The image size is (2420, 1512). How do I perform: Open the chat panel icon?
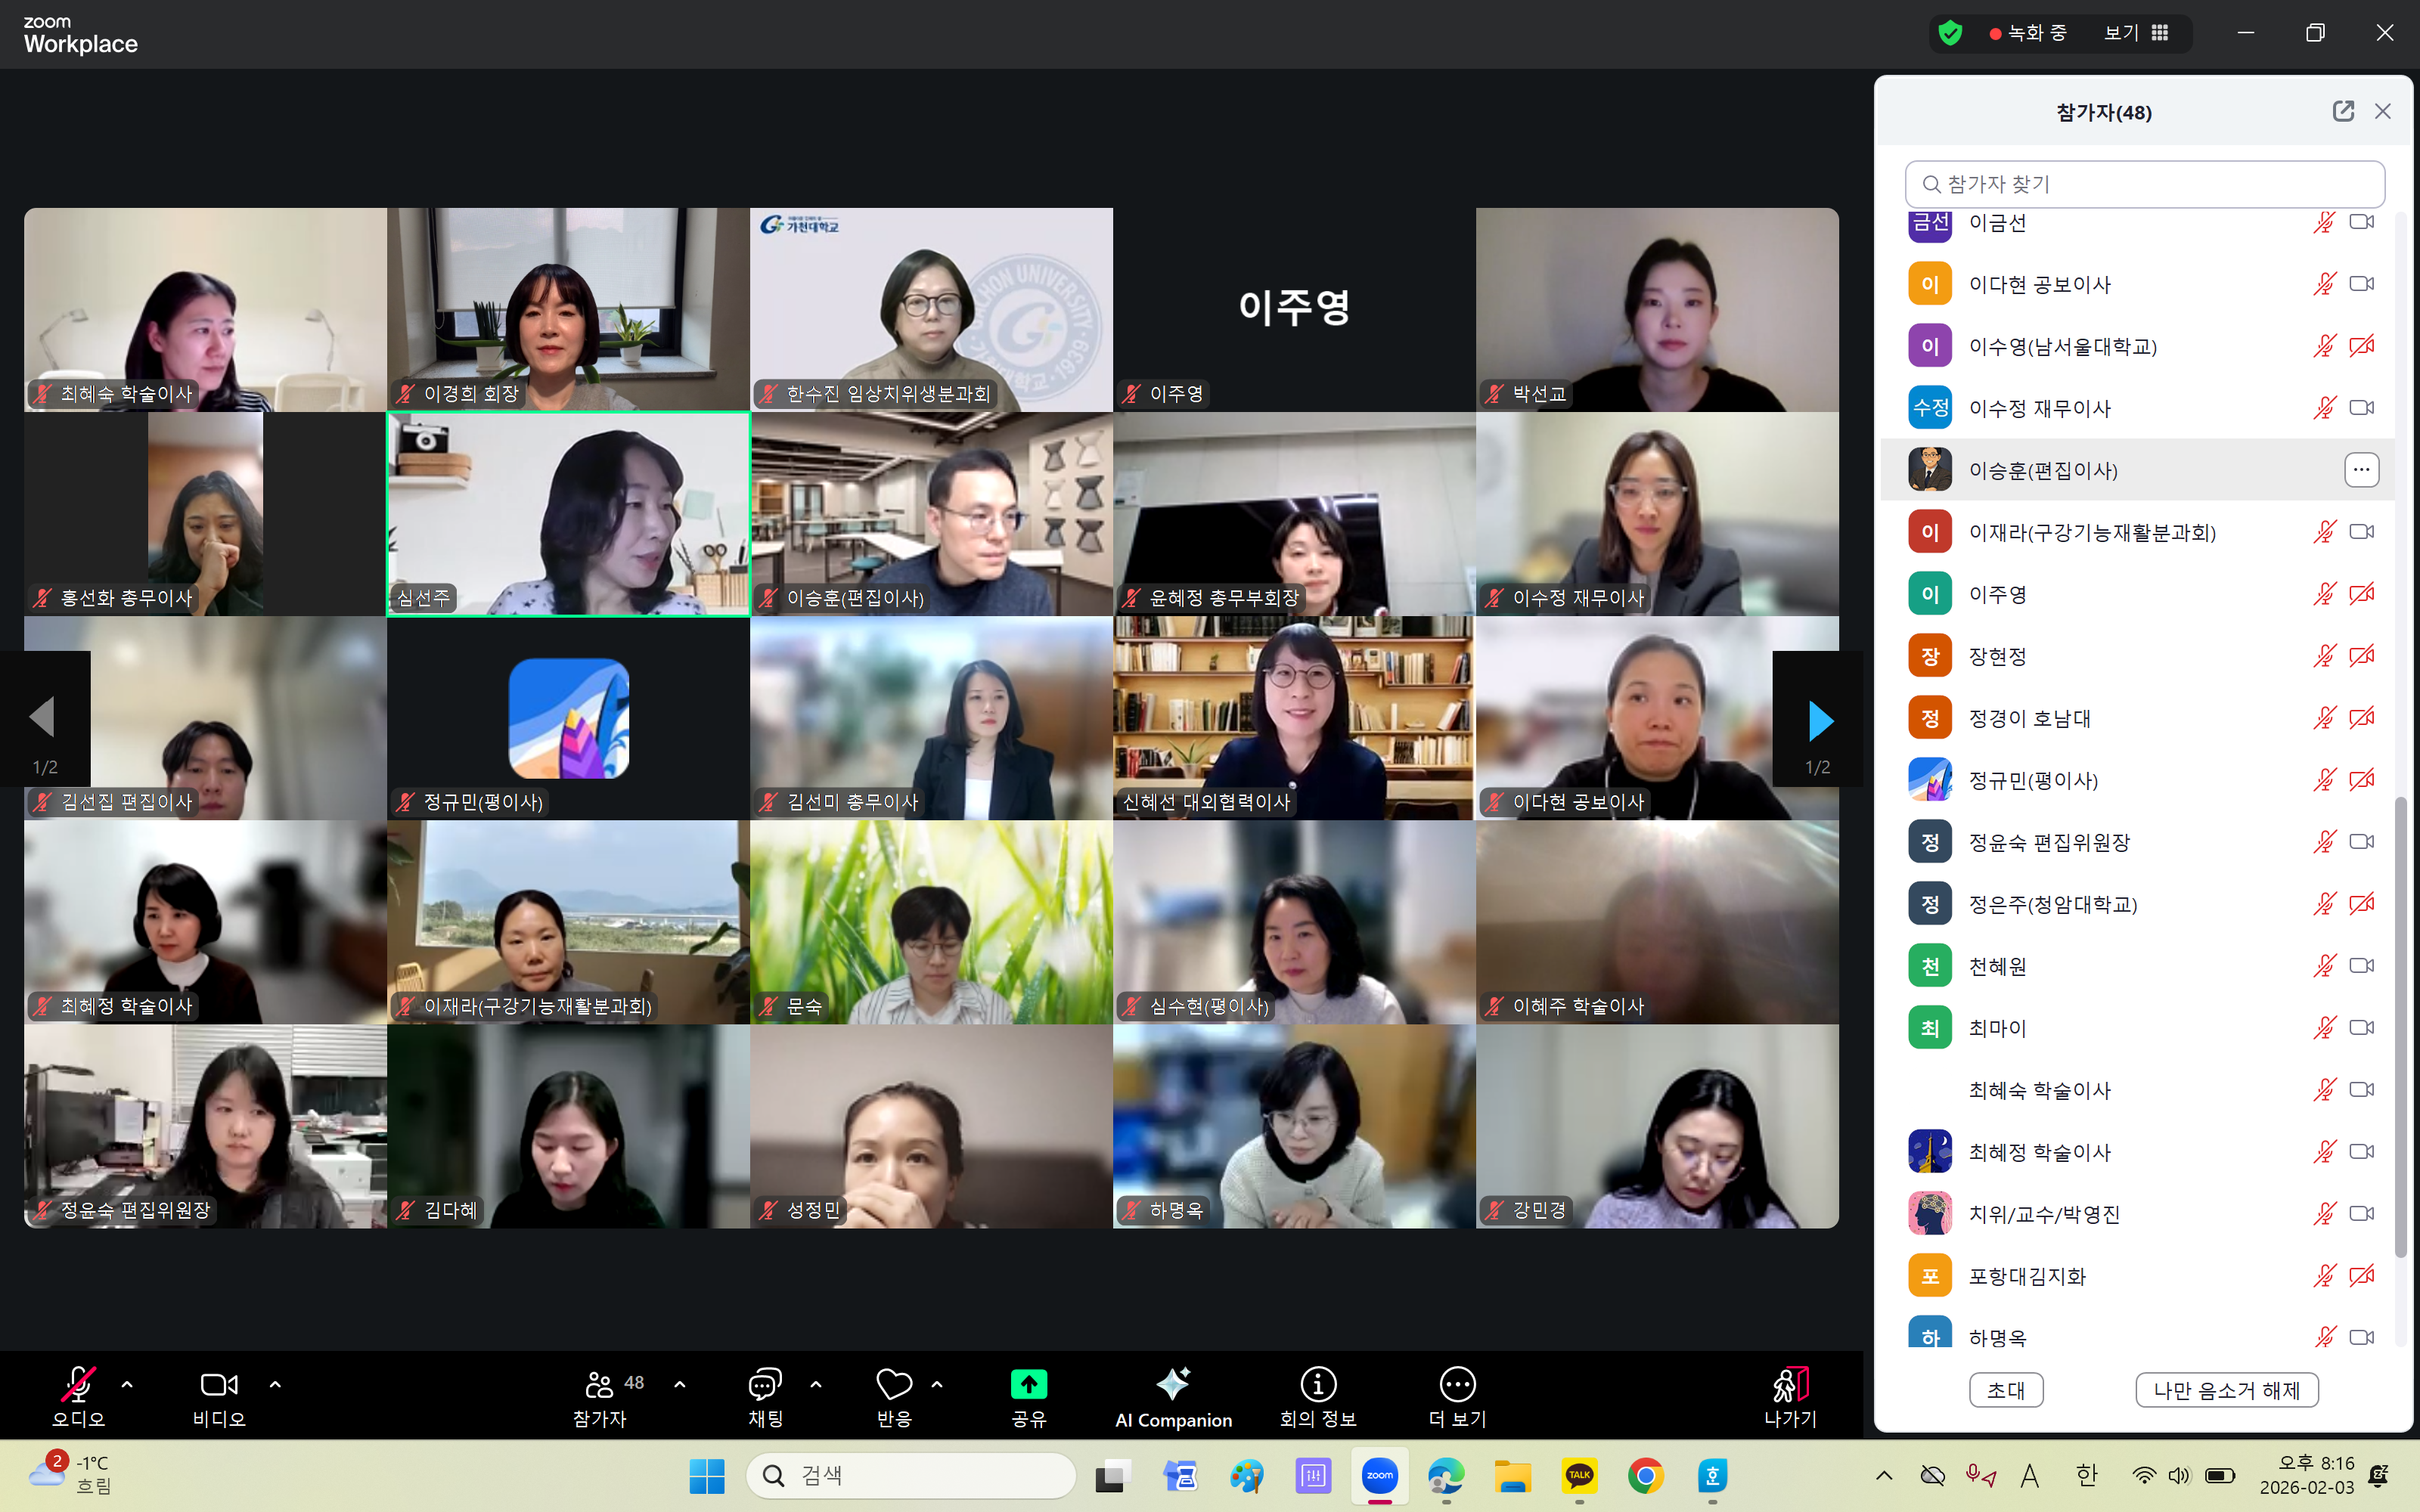click(765, 1385)
